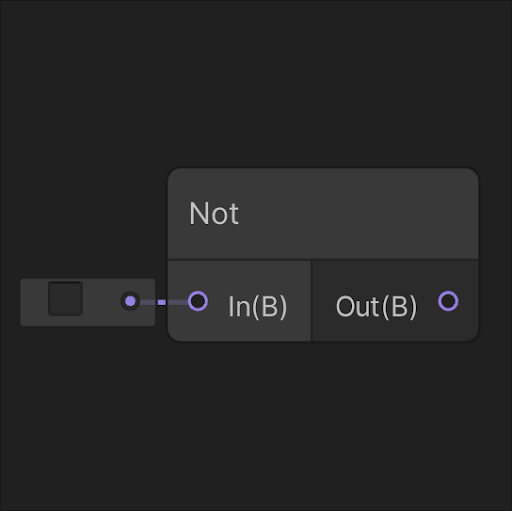Click the Out(B) port label

(x=376, y=307)
